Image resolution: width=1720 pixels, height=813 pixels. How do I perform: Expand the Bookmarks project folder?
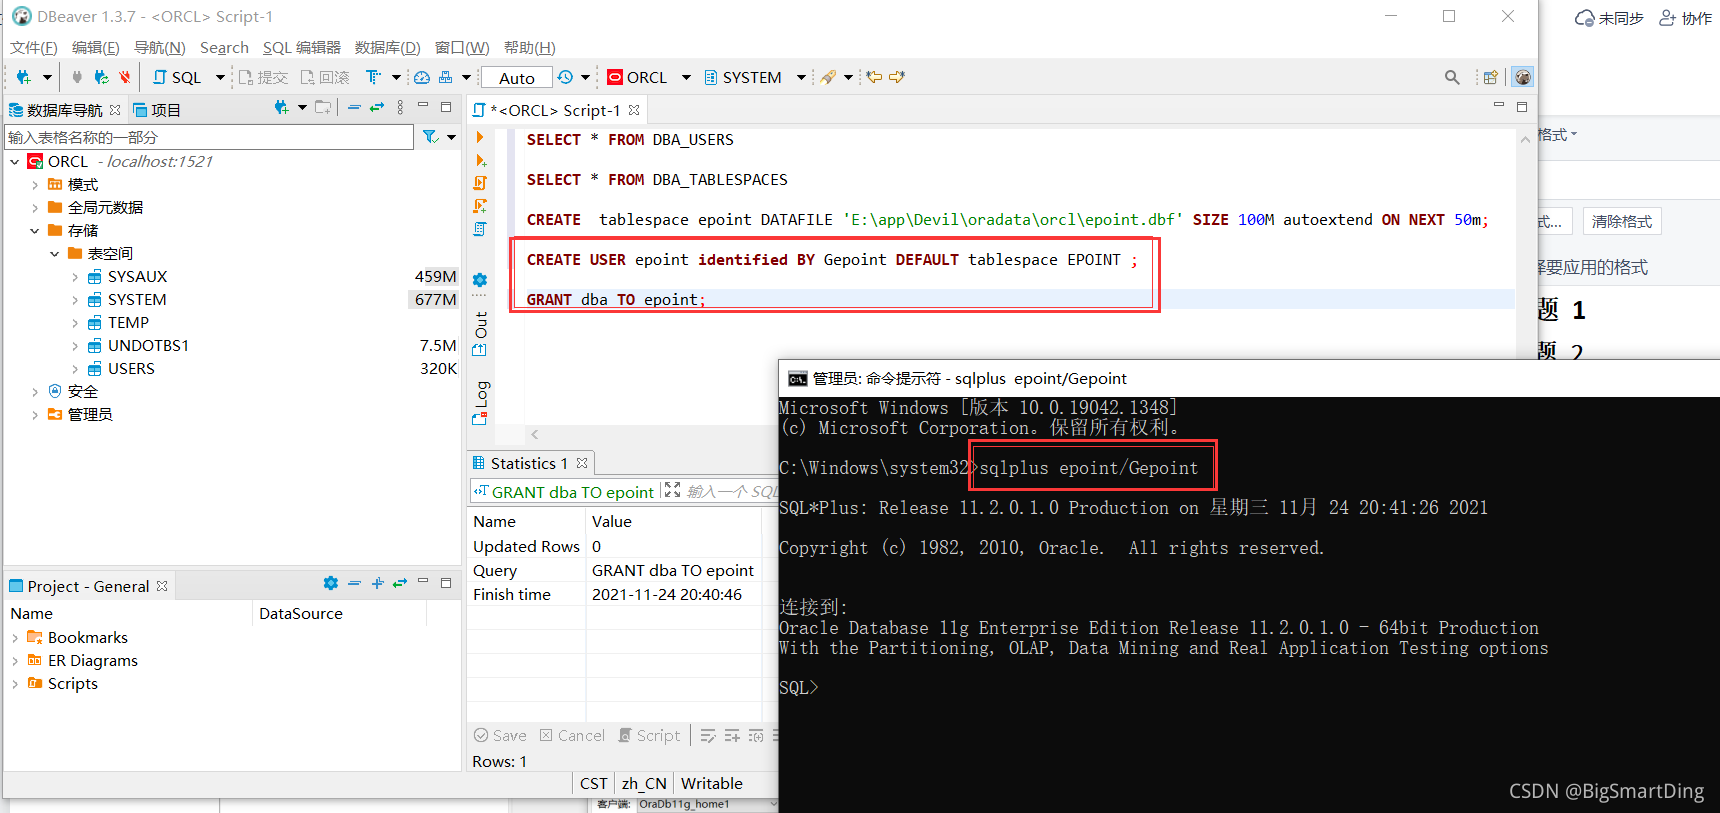coord(15,638)
